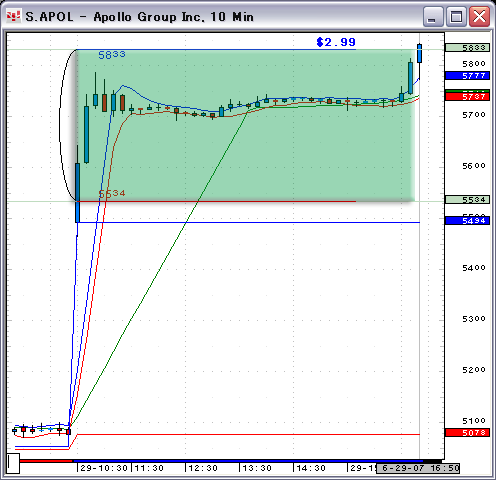Viewport: 496px width, 480px height.
Task: Click the $2.99 range label
Action: pyautogui.click(x=336, y=42)
